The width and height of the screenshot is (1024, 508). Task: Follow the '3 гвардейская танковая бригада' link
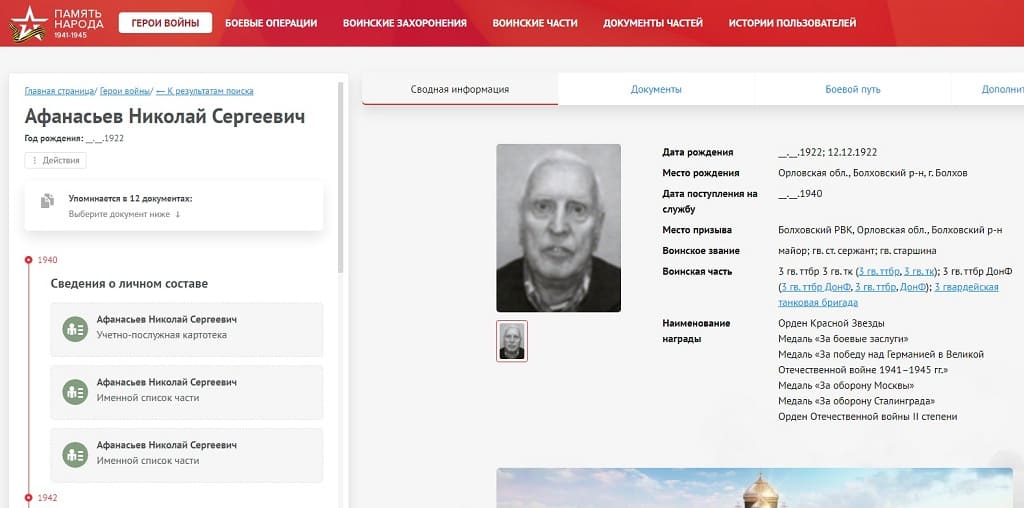point(888,294)
